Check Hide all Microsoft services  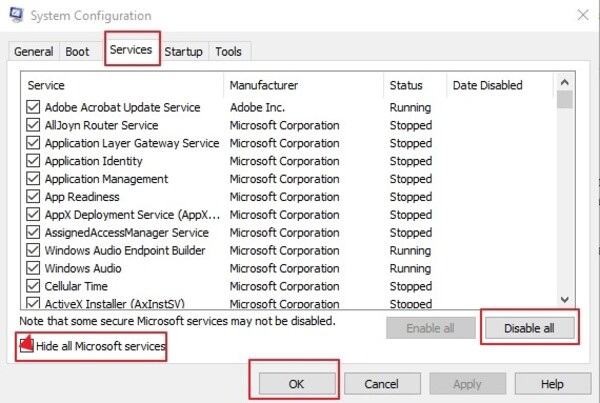(27, 345)
